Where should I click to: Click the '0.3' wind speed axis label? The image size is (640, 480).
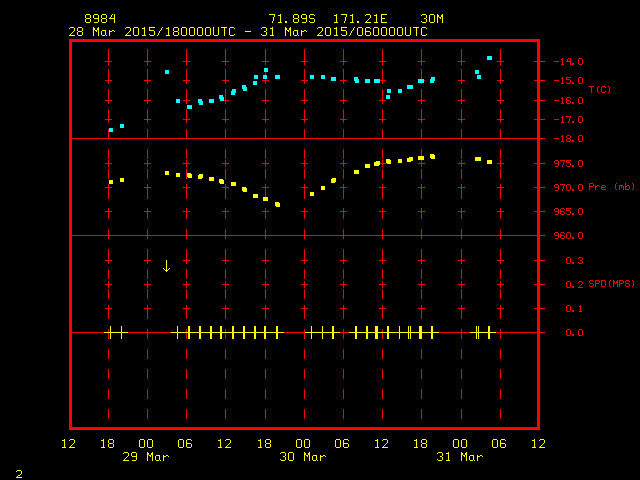pos(574,261)
